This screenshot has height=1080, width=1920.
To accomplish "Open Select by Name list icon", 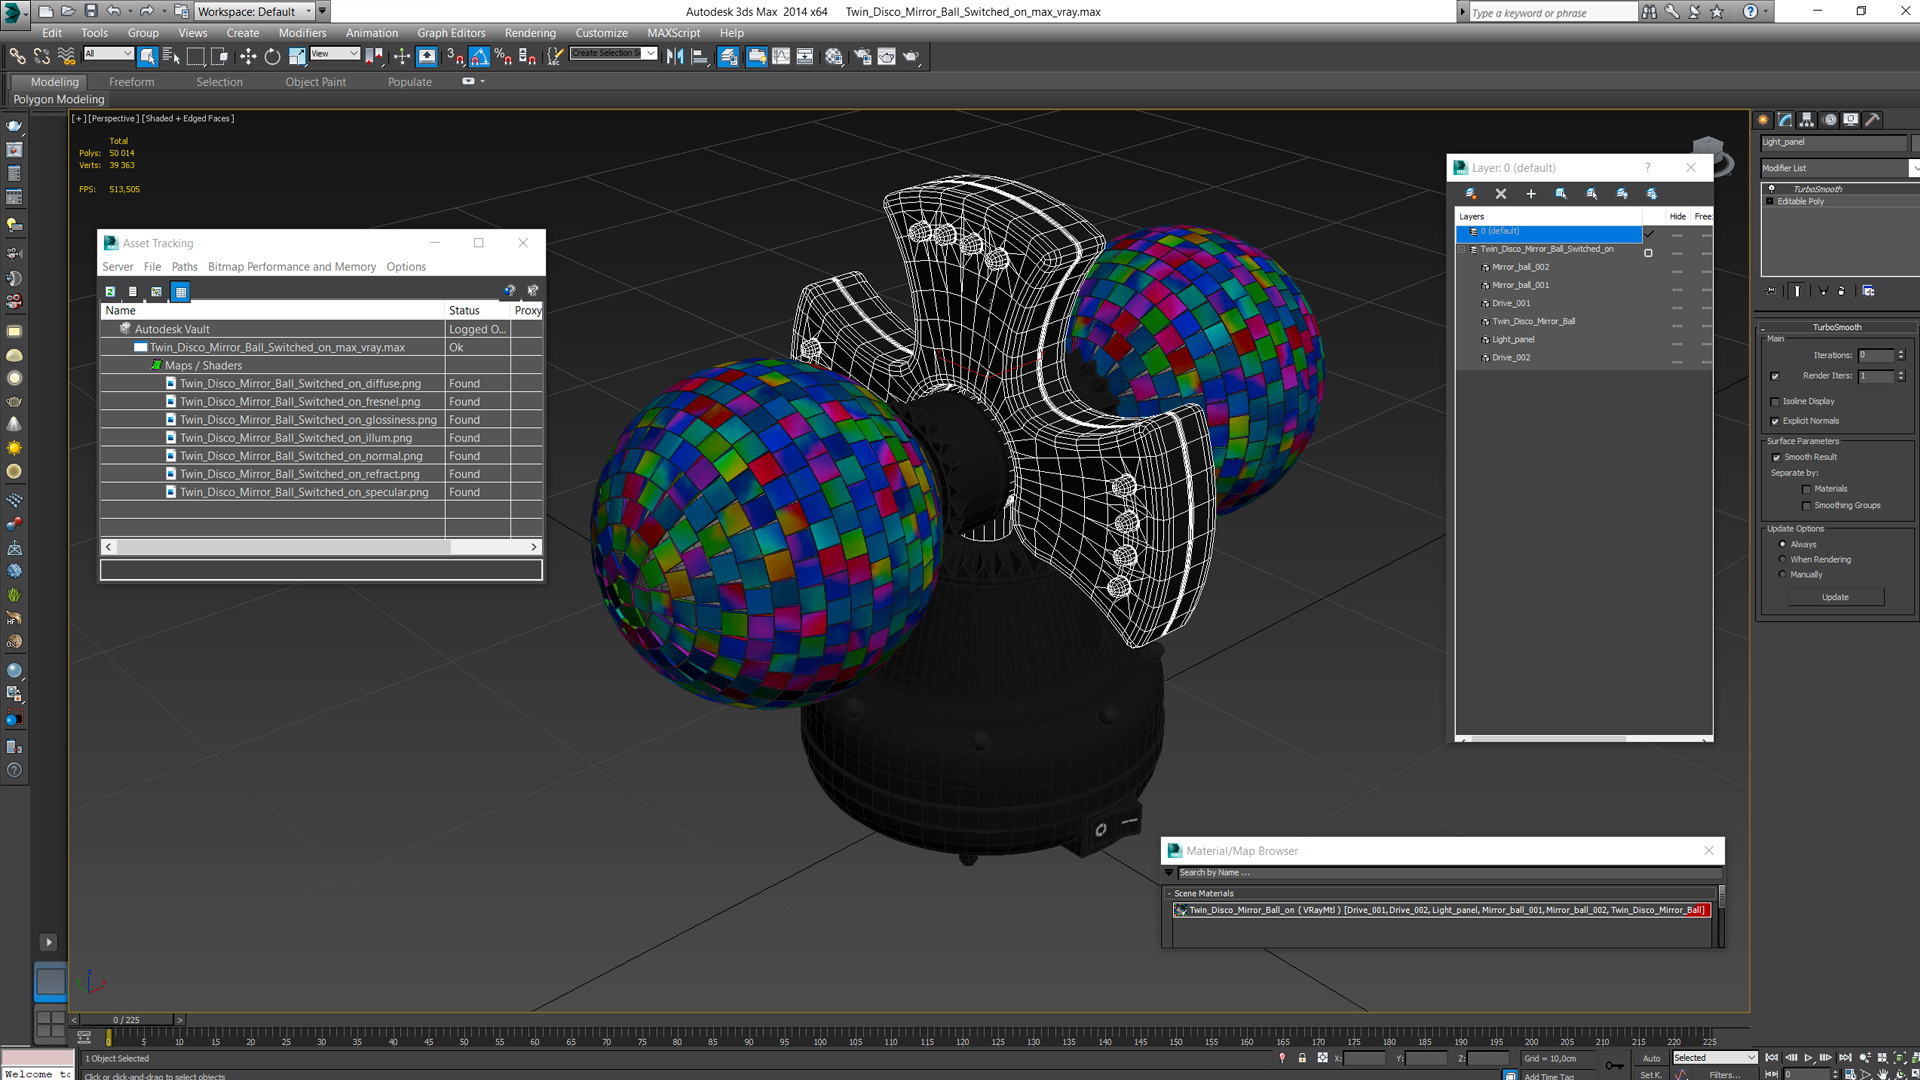I will click(171, 57).
